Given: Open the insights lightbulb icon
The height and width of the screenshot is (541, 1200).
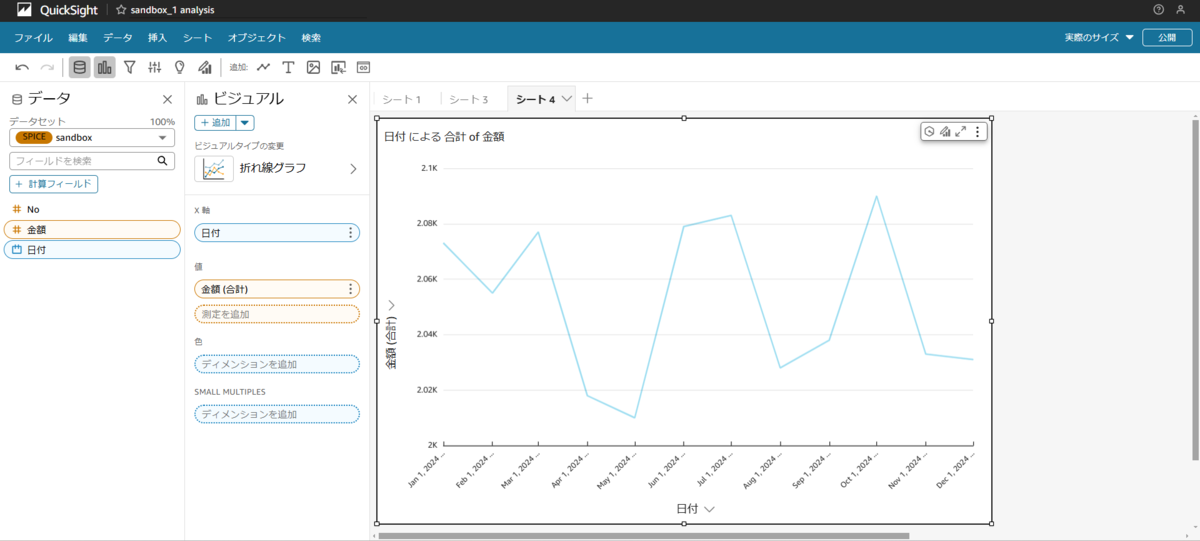Looking at the screenshot, I should click(x=180, y=67).
